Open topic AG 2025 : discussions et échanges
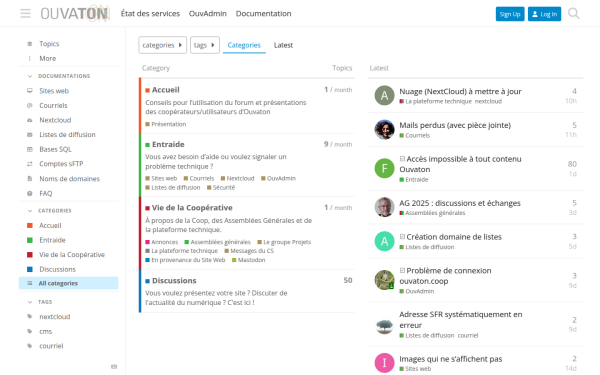Image resolution: width=600 pixels, height=375 pixels. (x=460, y=203)
